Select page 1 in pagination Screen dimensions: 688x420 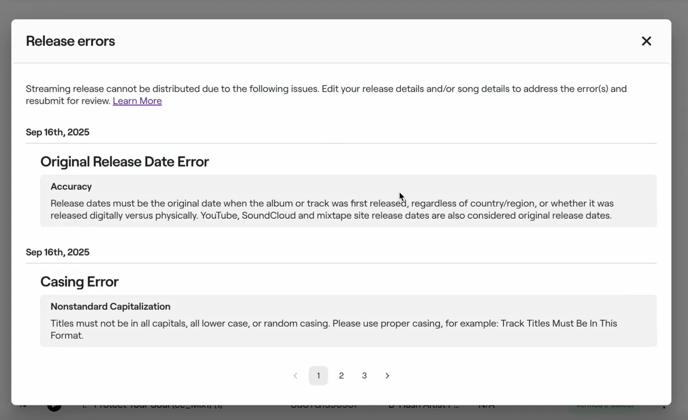[318, 376]
